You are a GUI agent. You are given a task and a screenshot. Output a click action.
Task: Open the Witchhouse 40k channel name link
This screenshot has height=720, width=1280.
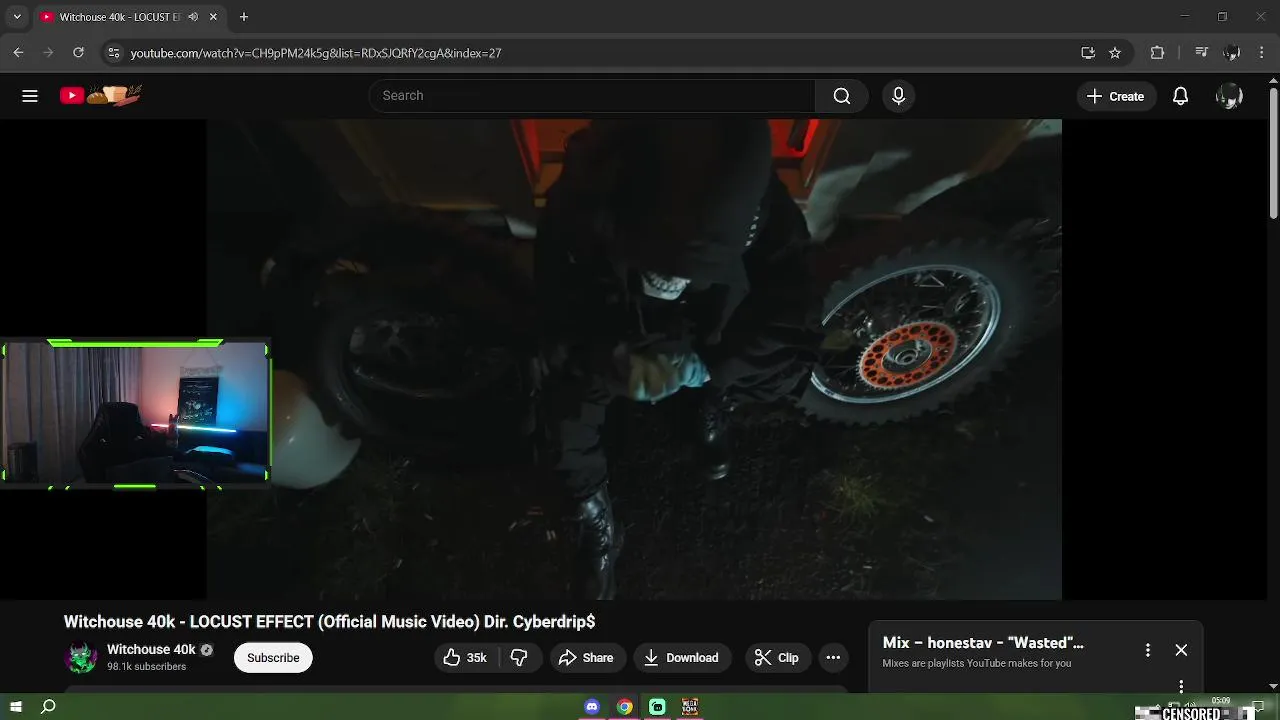coord(151,649)
